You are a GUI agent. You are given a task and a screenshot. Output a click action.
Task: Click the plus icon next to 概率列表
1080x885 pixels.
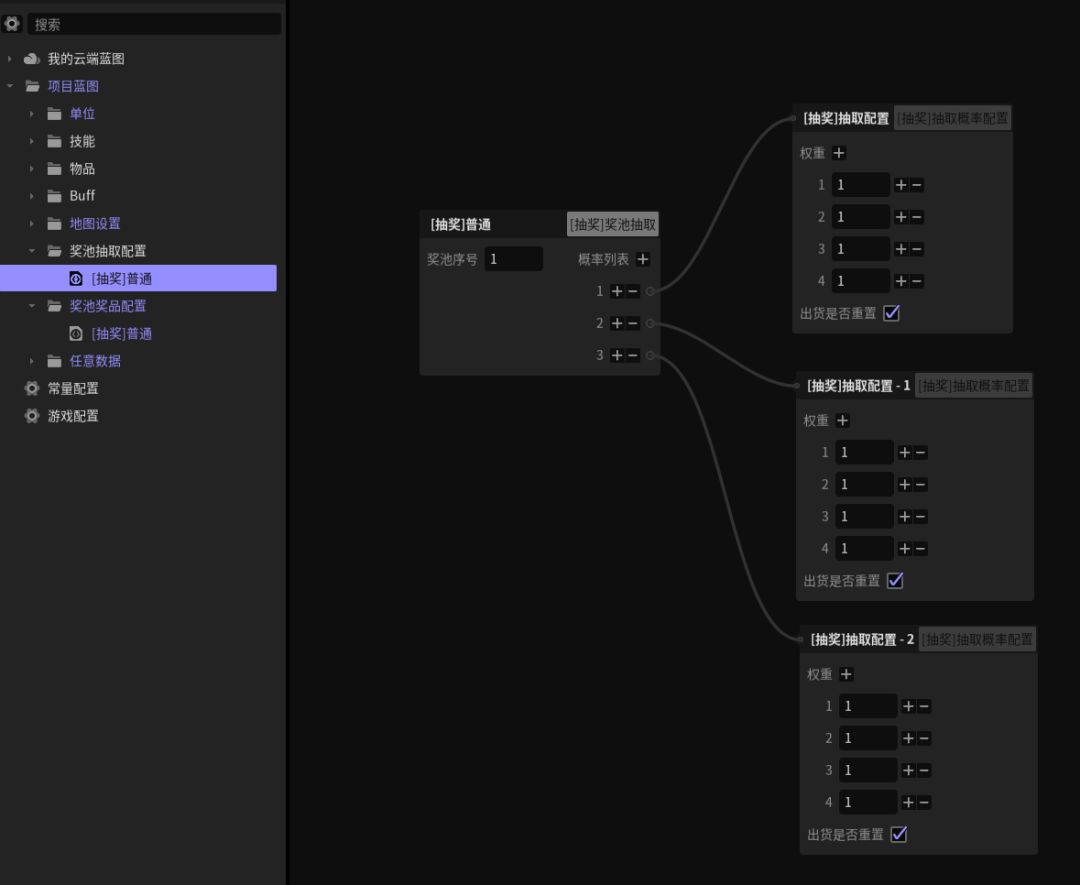point(643,259)
